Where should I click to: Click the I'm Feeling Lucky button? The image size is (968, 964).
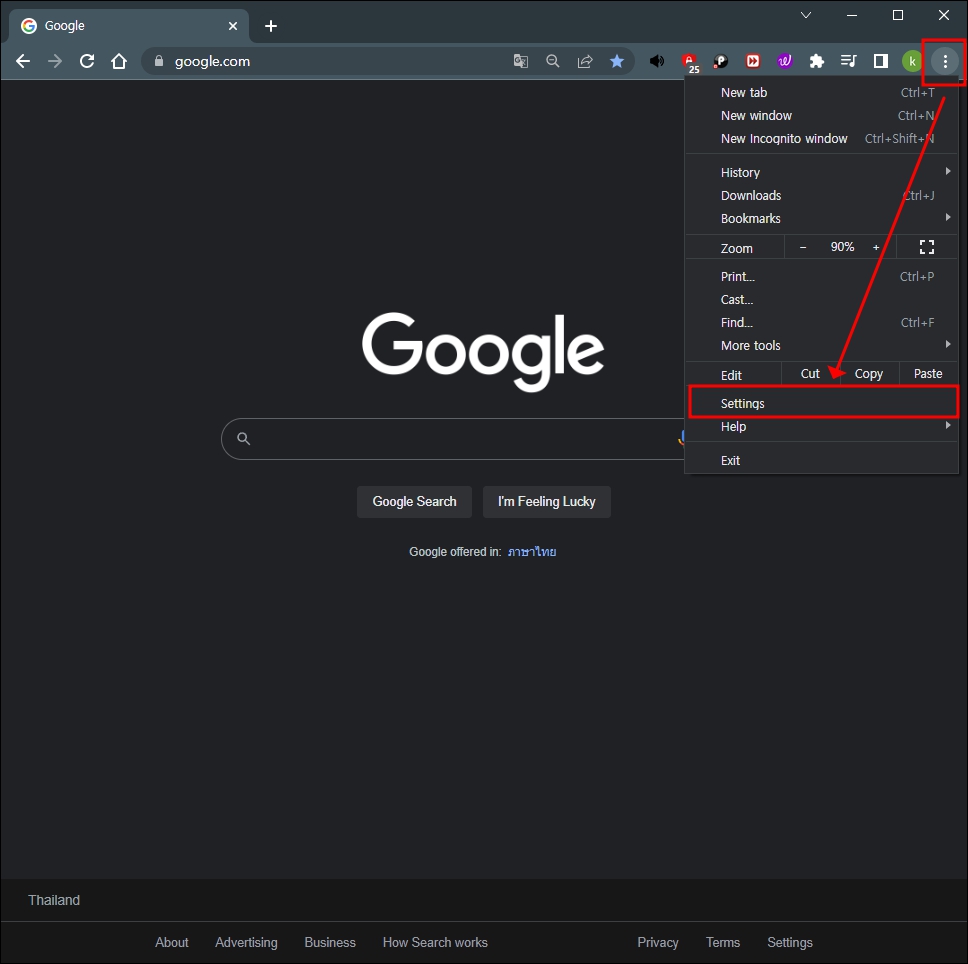click(546, 502)
